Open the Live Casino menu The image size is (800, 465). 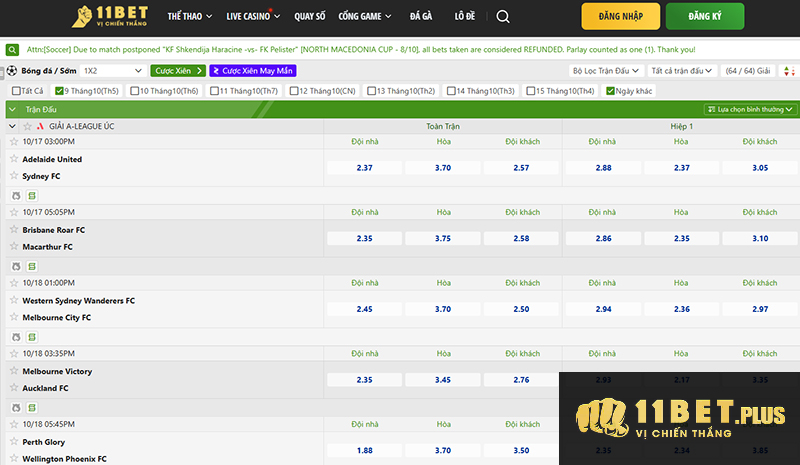point(253,17)
